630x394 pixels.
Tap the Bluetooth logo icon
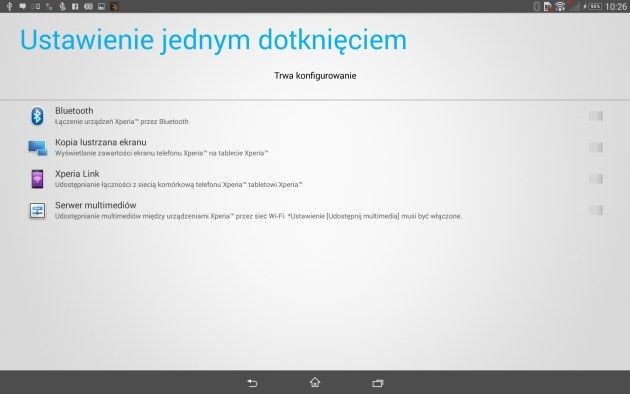click(37, 116)
